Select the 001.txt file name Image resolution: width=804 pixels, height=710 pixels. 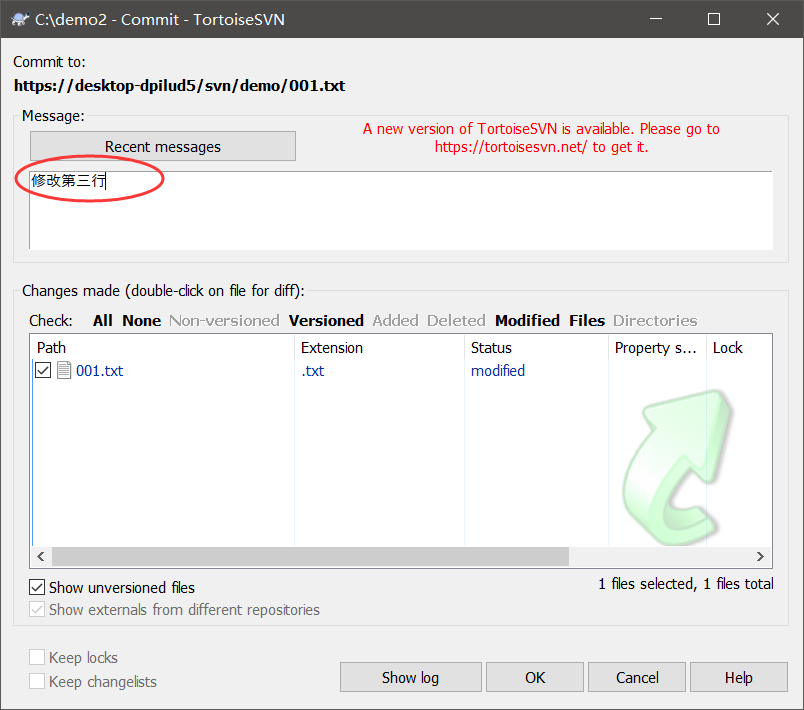click(x=99, y=370)
